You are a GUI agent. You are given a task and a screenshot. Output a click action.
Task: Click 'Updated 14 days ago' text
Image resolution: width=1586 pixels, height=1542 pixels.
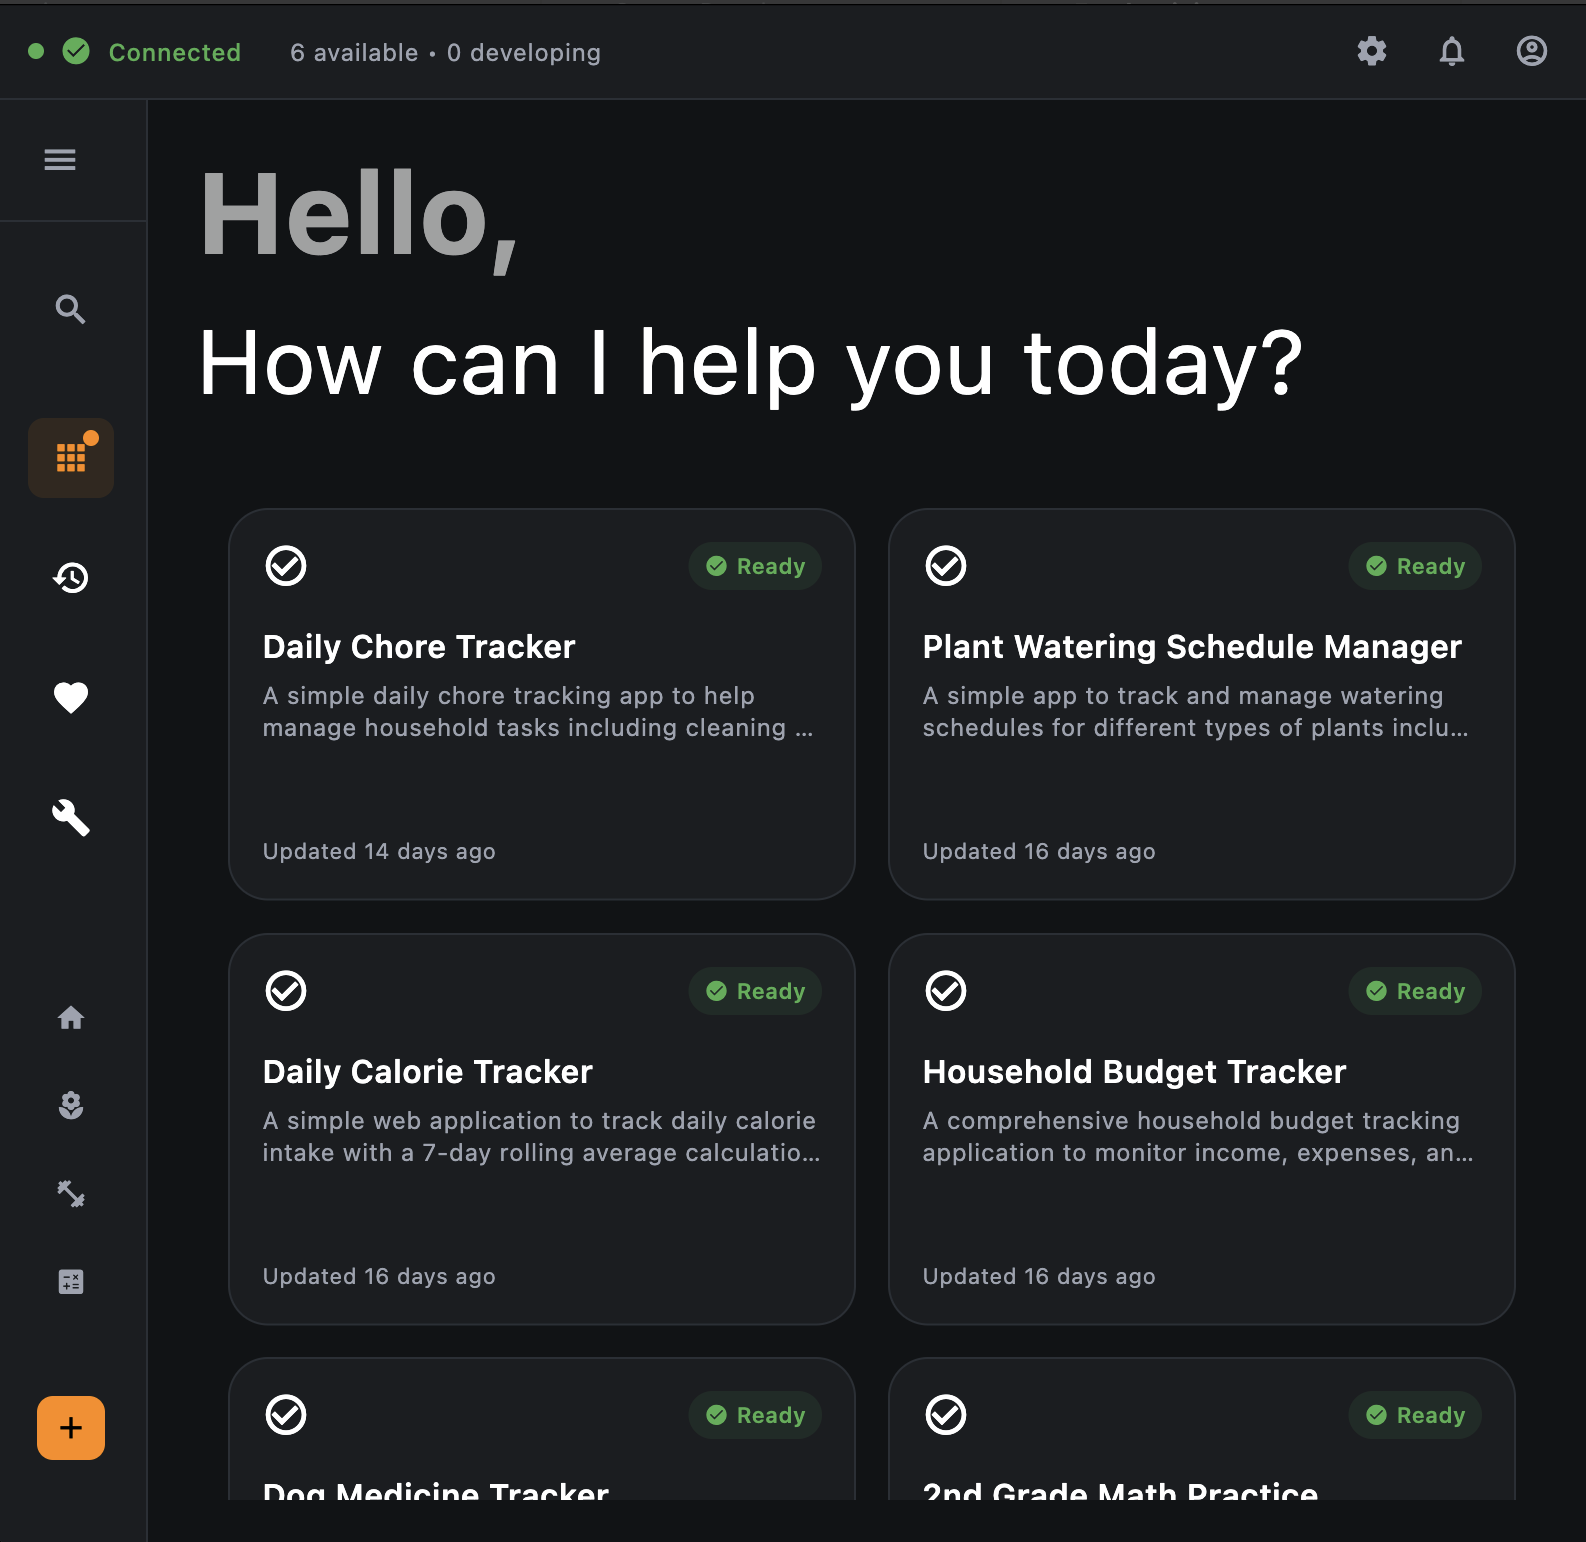click(379, 851)
